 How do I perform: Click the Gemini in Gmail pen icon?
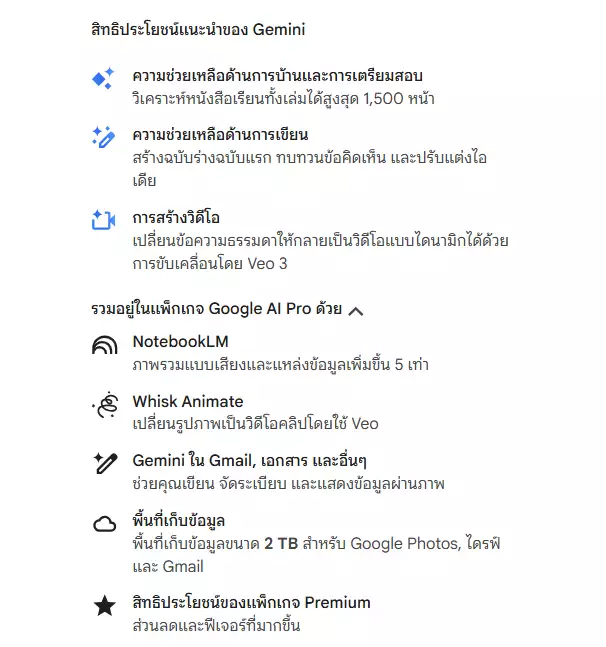104,463
